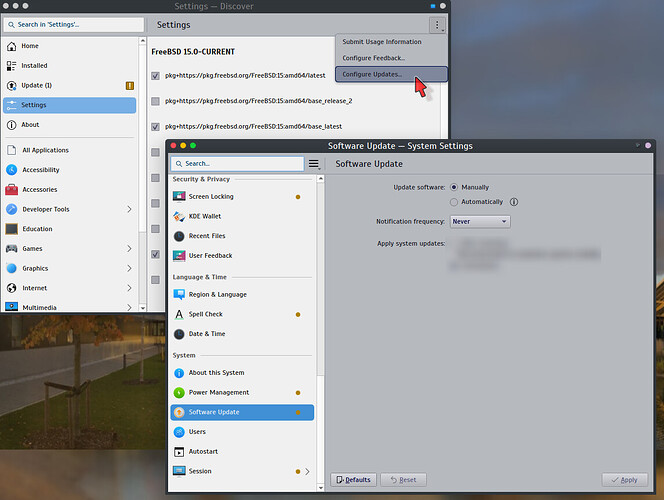
Task: Click the Apply button
Action: coord(625,480)
